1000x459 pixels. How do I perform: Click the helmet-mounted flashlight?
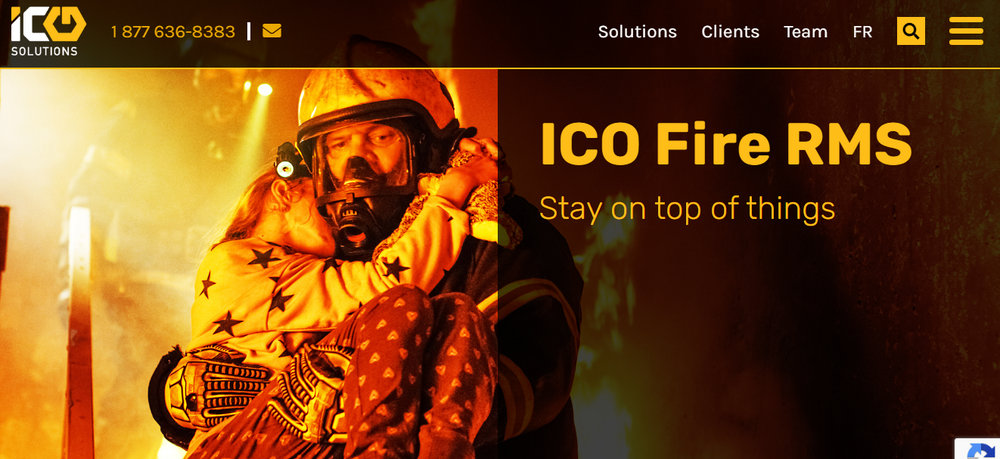pos(287,163)
